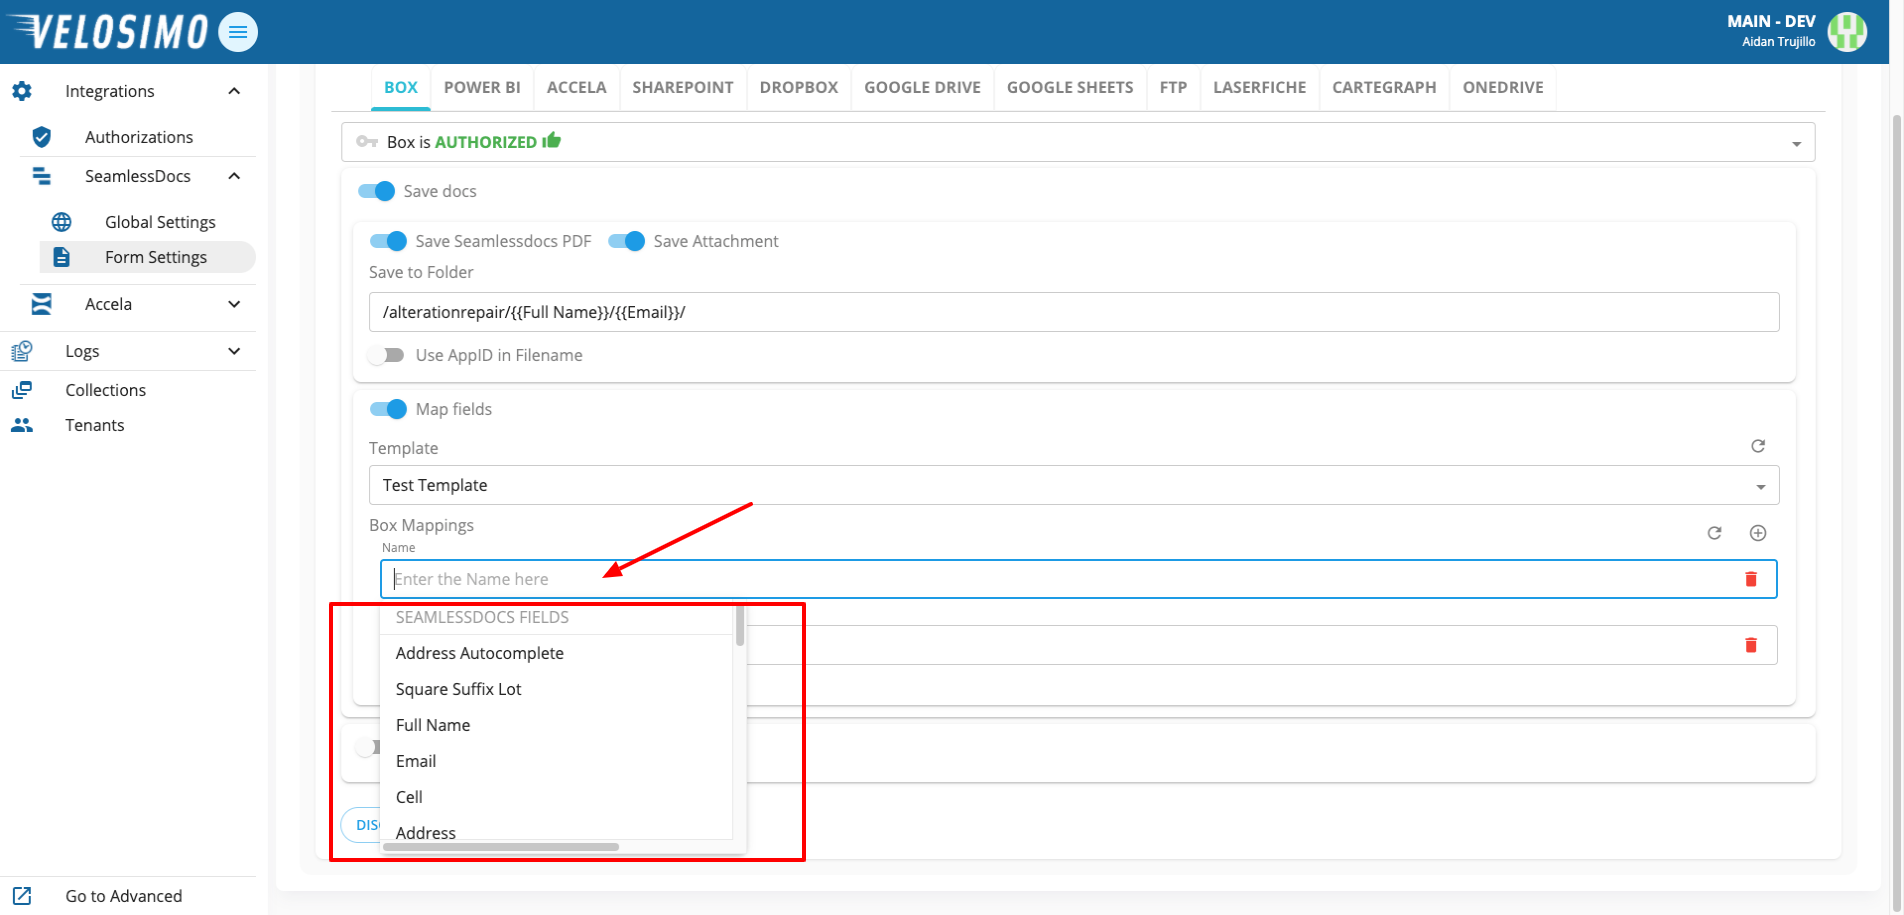1904x915 pixels.
Task: Delete the second mapping row
Action: point(1751,645)
